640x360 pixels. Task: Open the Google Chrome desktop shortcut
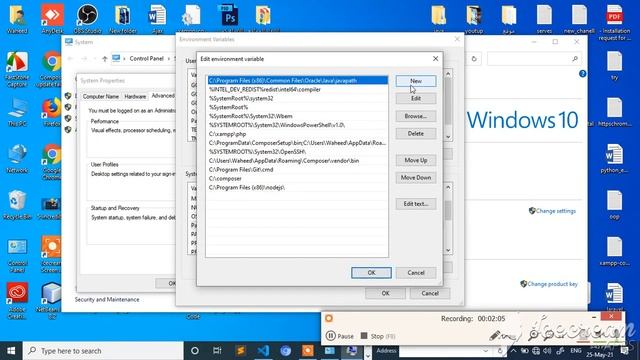52,162
